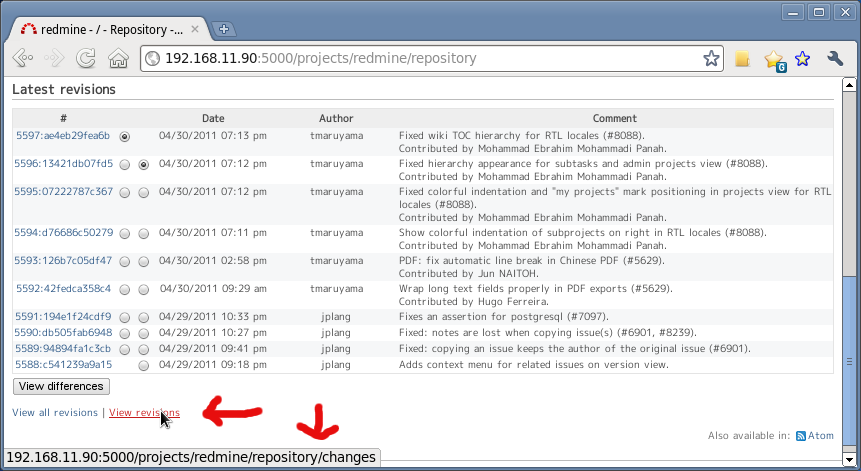Go to the browser home page icon
The height and width of the screenshot is (471, 861).
[118, 59]
